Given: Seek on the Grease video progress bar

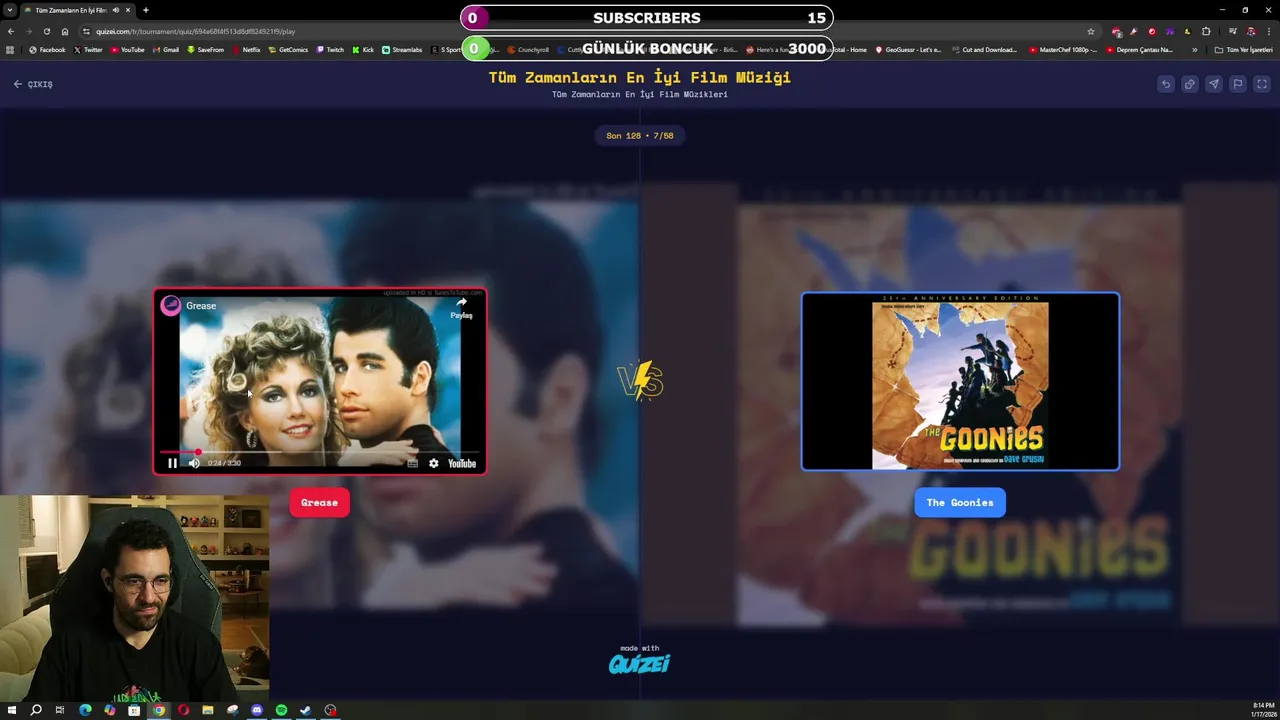Looking at the screenshot, I should (x=319, y=452).
